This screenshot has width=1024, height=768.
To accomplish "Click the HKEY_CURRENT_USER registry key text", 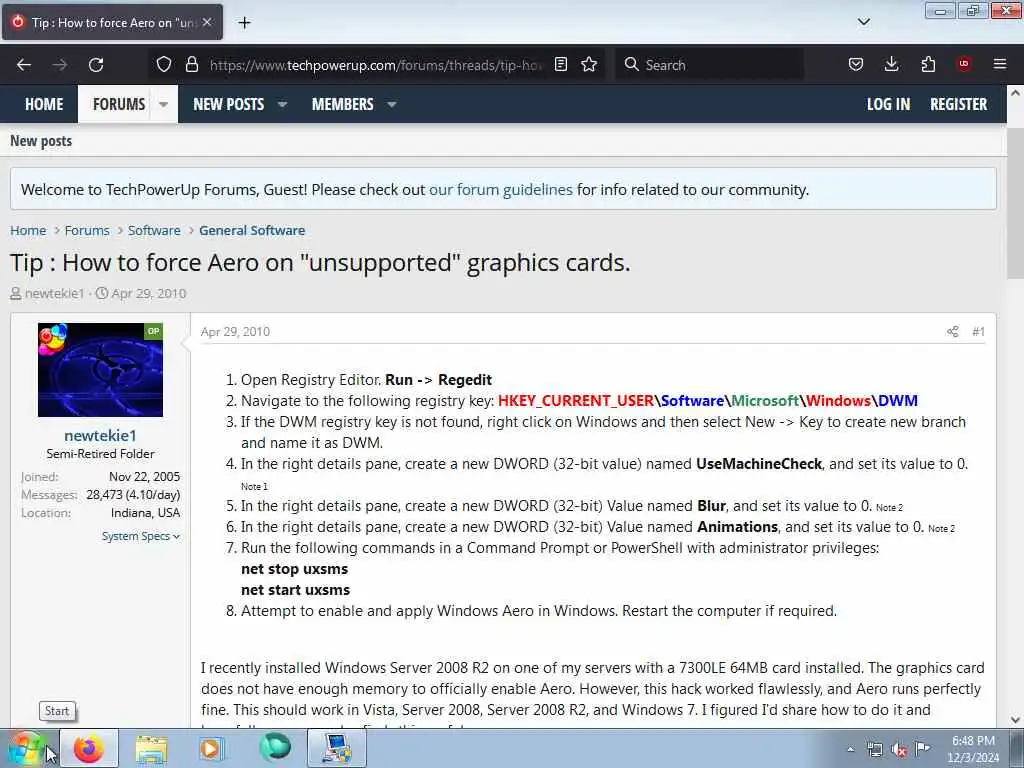I will pyautogui.click(x=576, y=401).
